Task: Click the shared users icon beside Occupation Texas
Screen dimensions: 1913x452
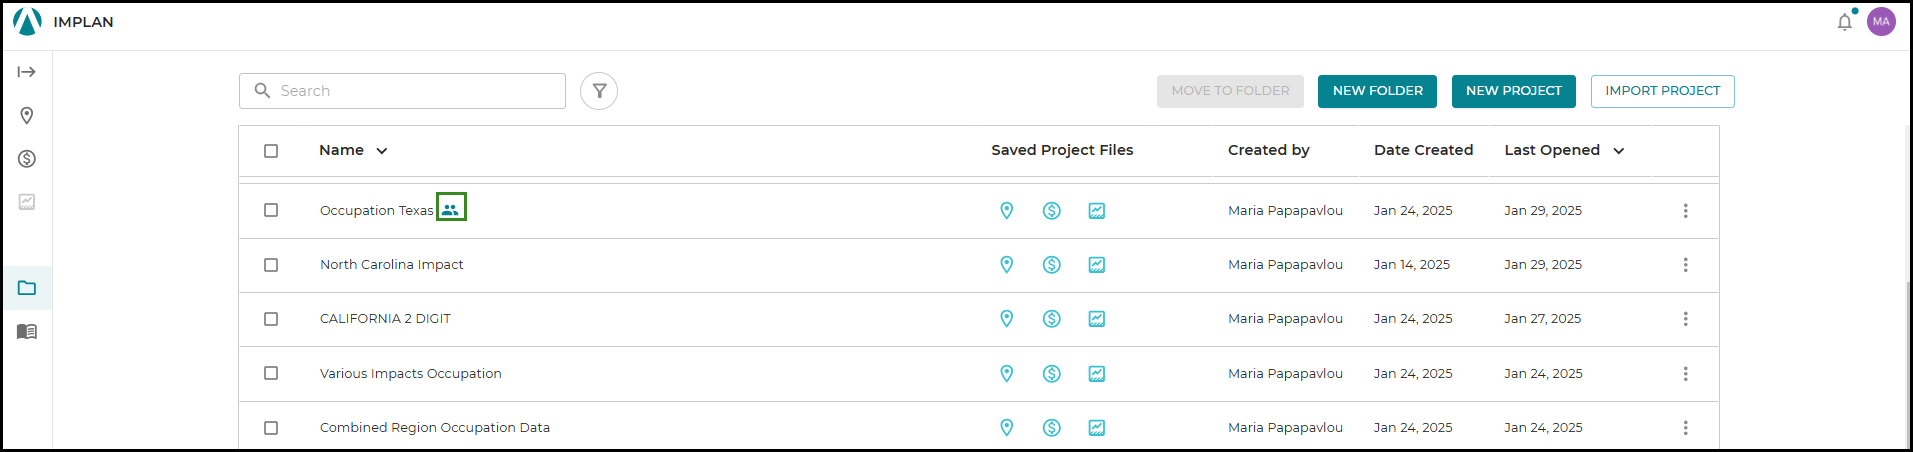Action: click(x=451, y=209)
